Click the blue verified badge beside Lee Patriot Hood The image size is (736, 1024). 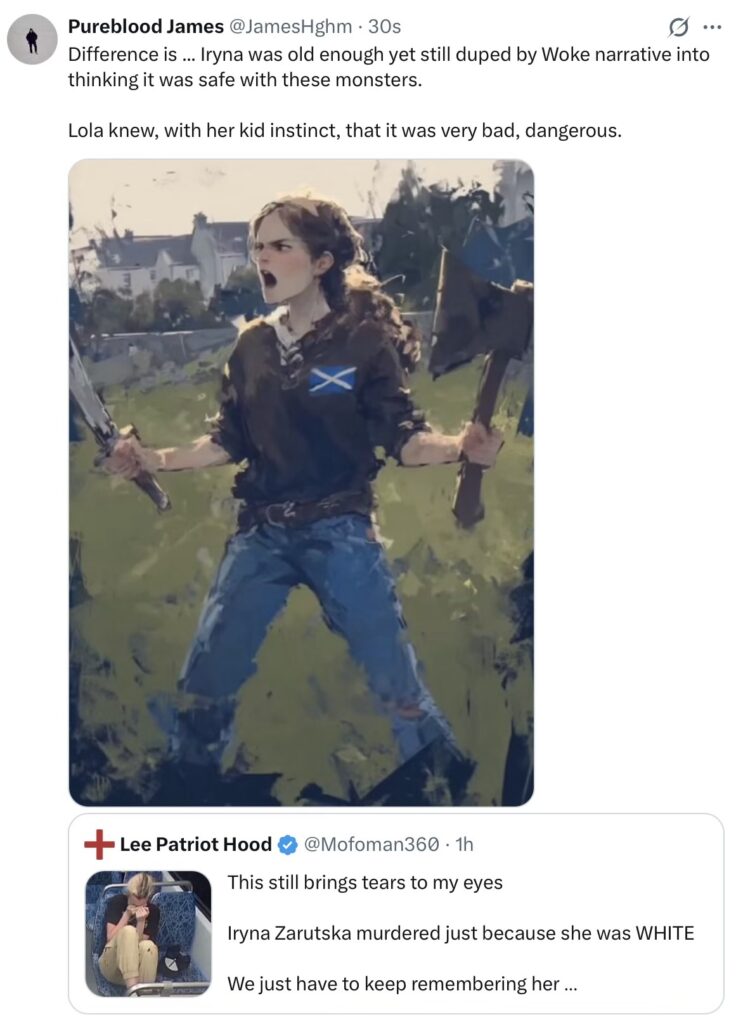click(287, 845)
